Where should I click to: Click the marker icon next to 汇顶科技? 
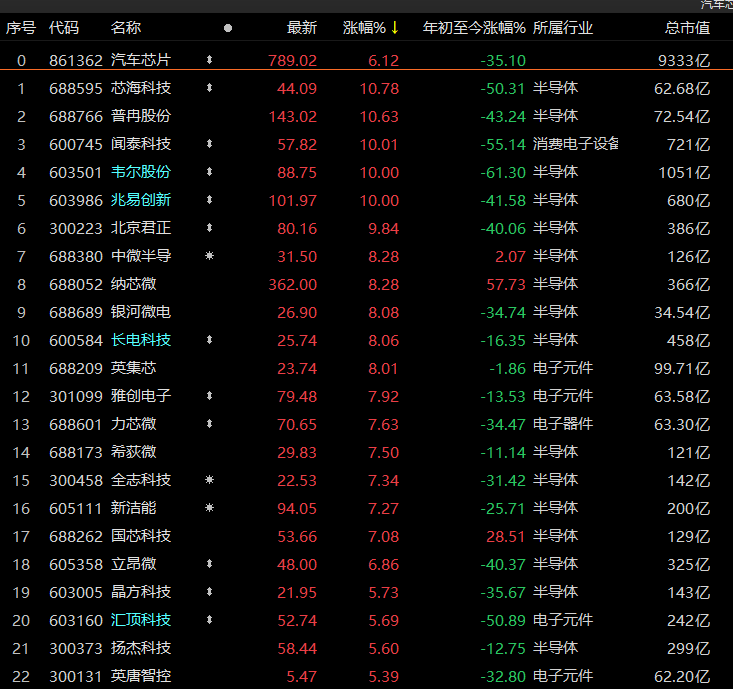[x=209, y=620]
